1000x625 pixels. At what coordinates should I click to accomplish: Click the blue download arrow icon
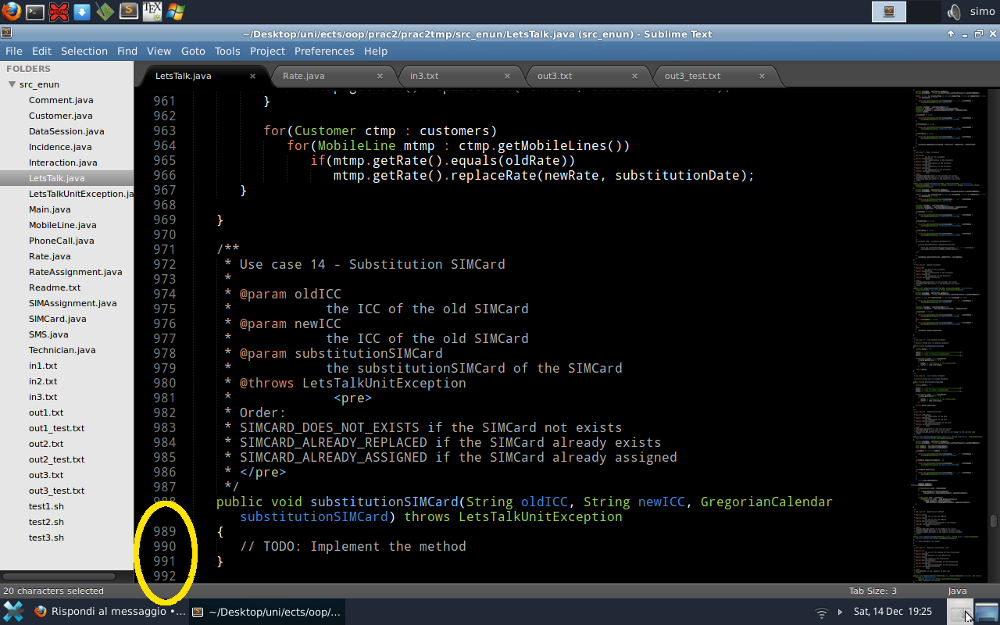point(82,12)
